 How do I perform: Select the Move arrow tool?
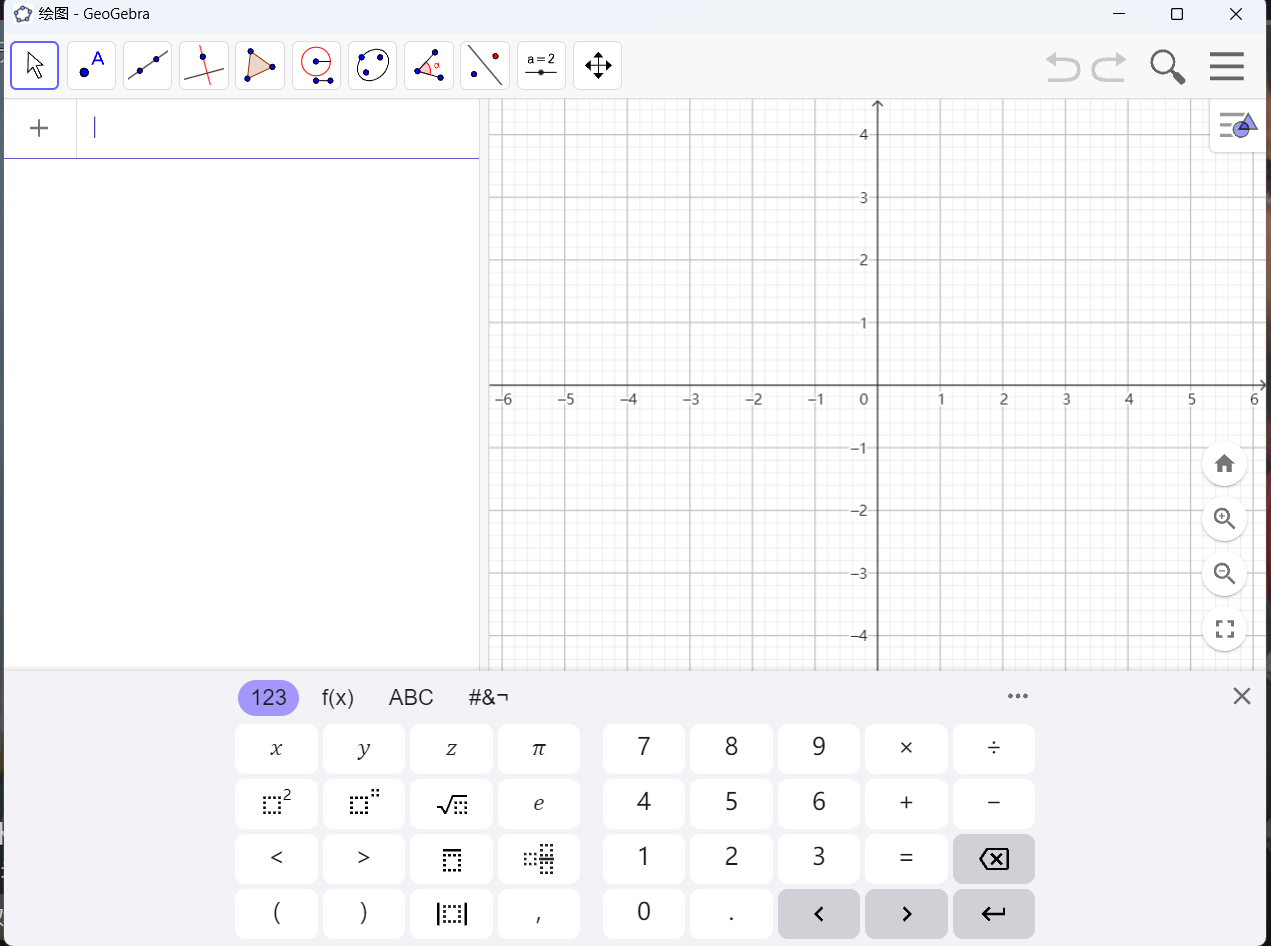click(35, 66)
